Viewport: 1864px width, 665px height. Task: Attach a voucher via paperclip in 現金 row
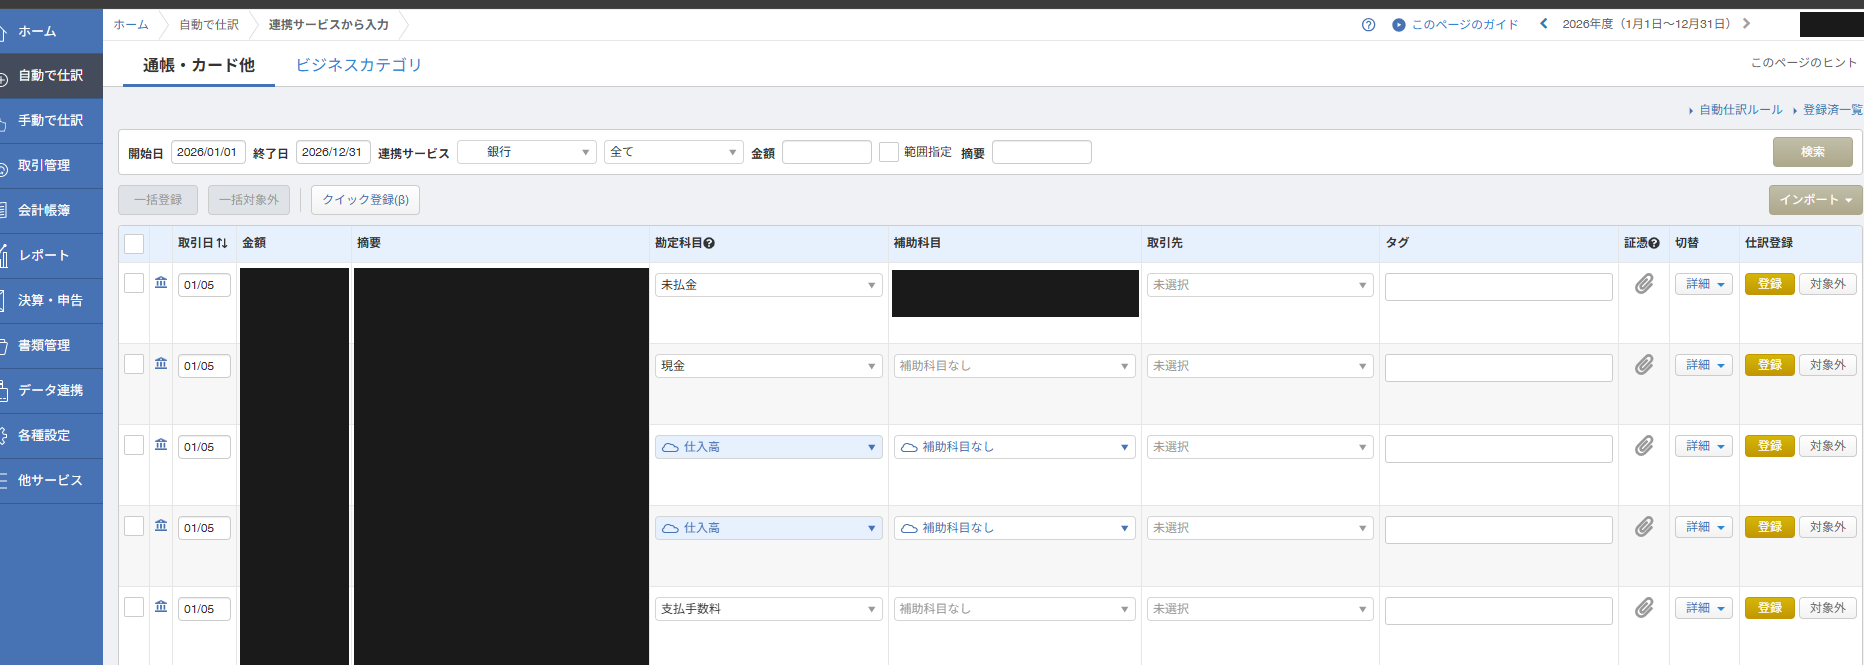tap(1644, 365)
